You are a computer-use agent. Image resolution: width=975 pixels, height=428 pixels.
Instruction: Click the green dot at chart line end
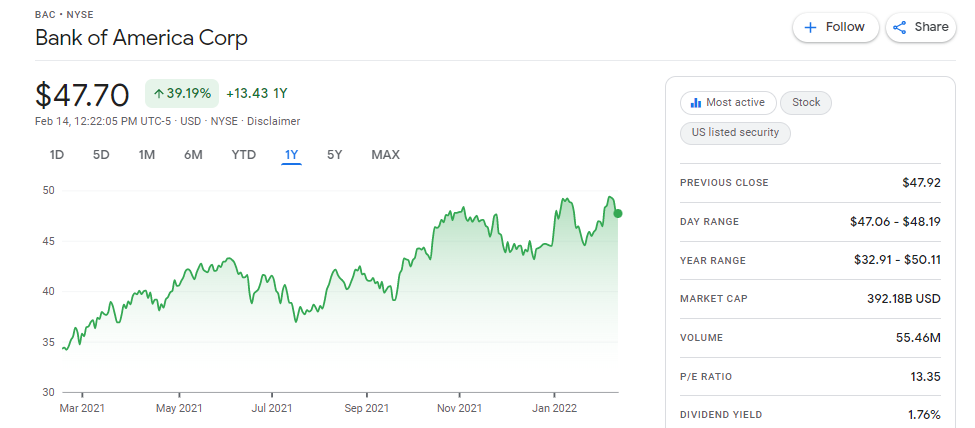(617, 213)
